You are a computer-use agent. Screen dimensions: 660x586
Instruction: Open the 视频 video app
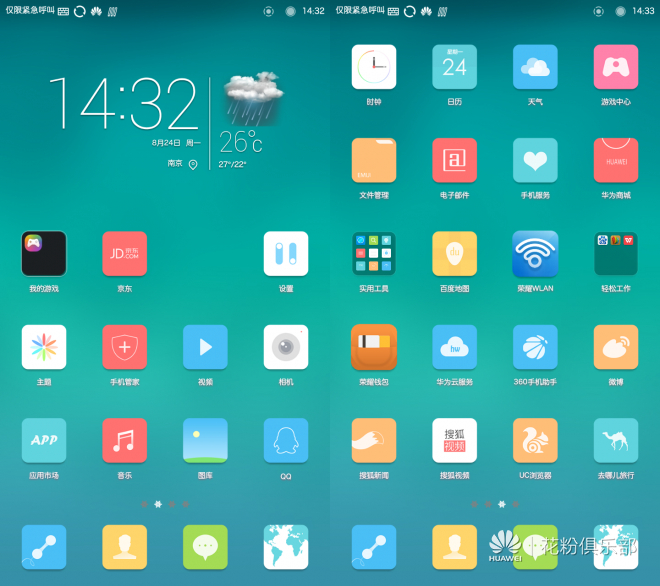pos(205,347)
